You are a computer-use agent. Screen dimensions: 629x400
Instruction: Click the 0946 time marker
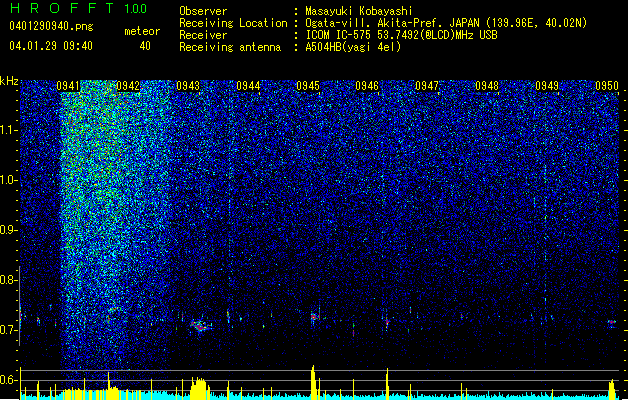click(x=367, y=86)
